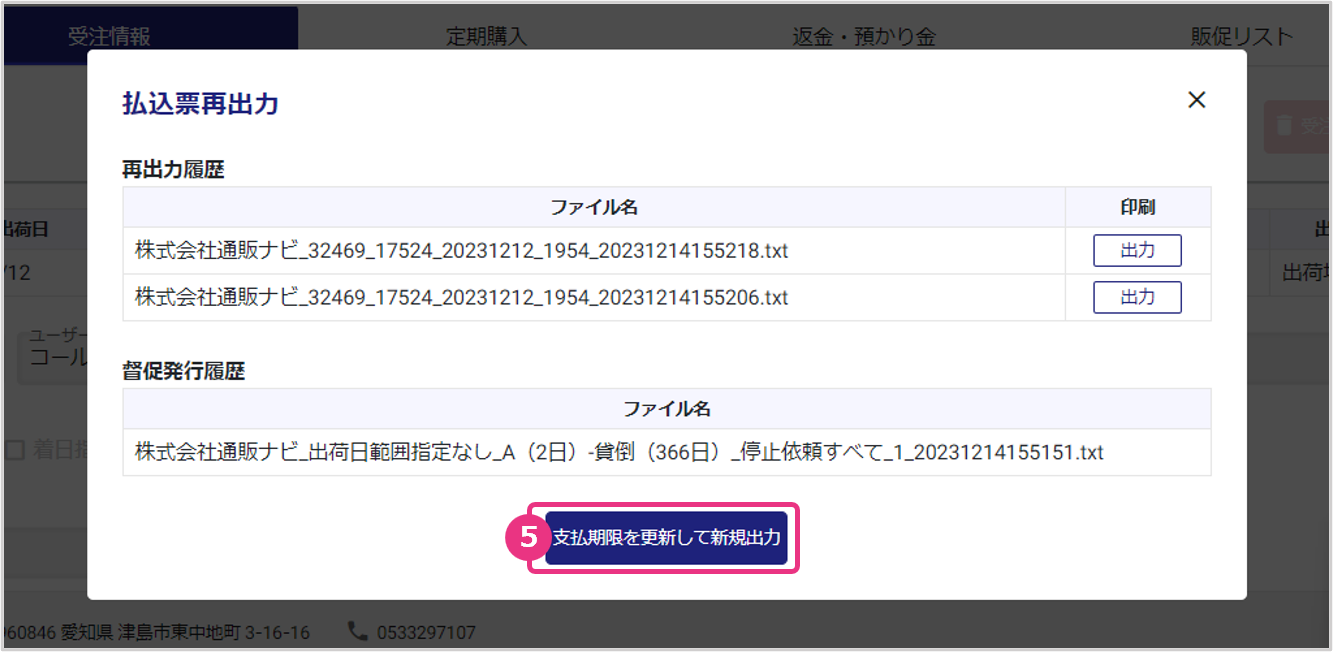
Task: Click the phone handset icon
Action: click(357, 631)
